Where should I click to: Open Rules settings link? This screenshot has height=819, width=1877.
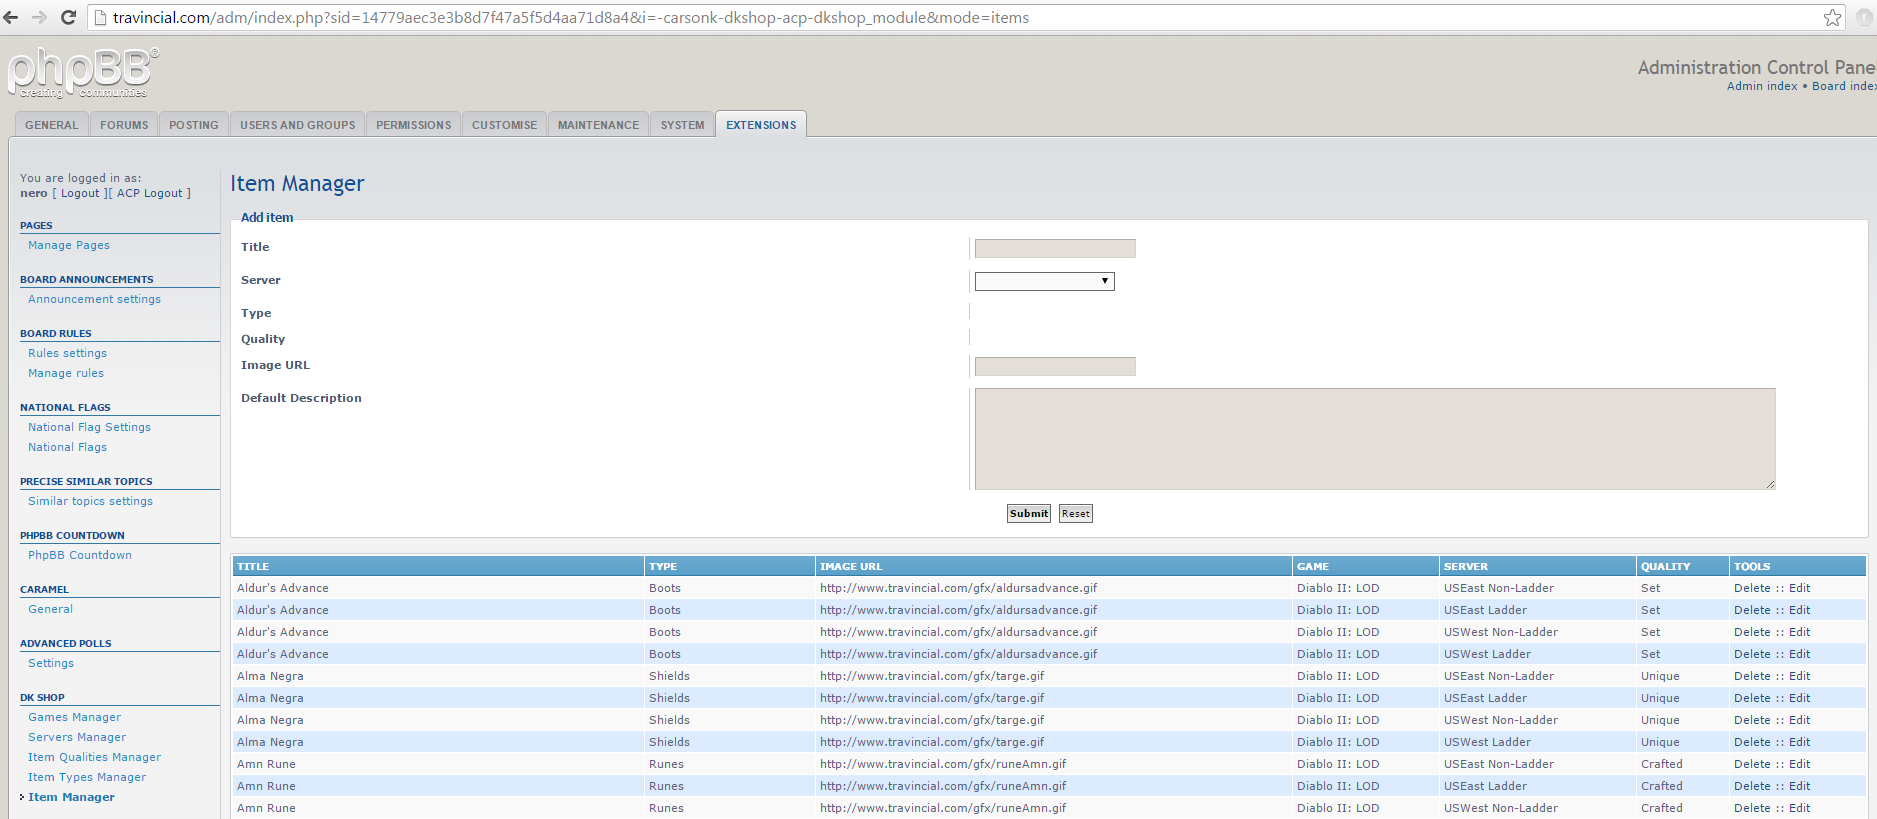click(67, 353)
